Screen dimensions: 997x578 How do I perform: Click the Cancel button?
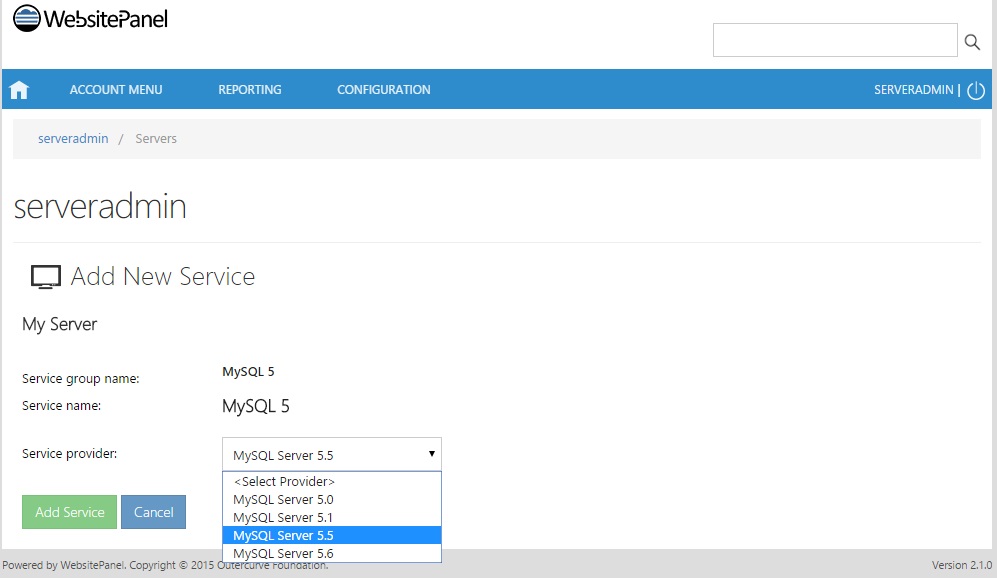pos(153,512)
